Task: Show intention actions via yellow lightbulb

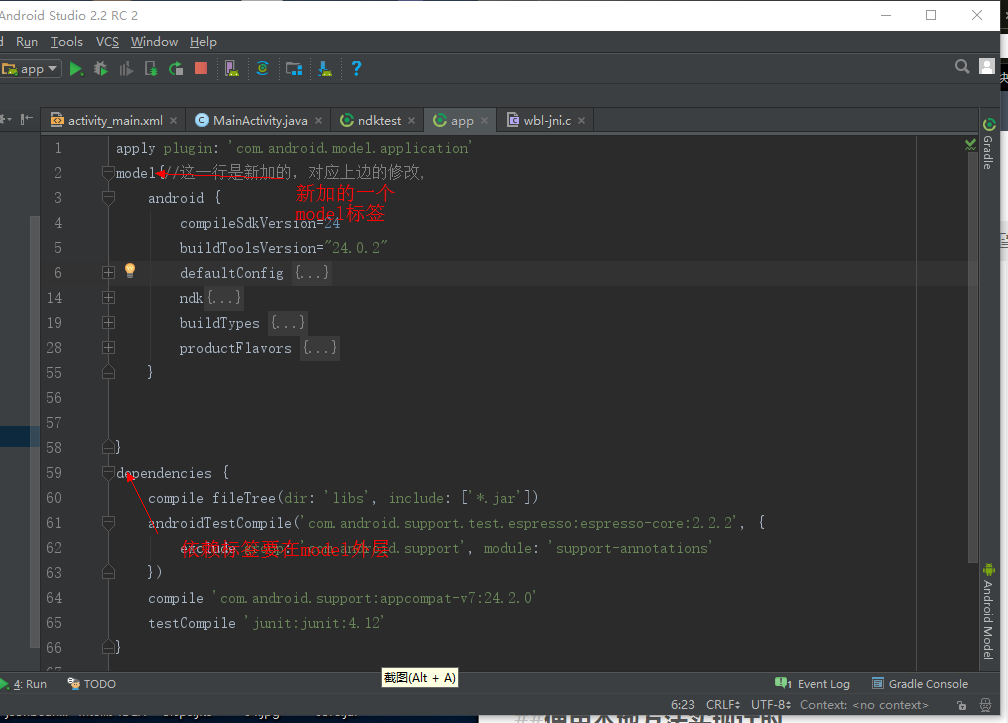Action: pyautogui.click(x=130, y=271)
